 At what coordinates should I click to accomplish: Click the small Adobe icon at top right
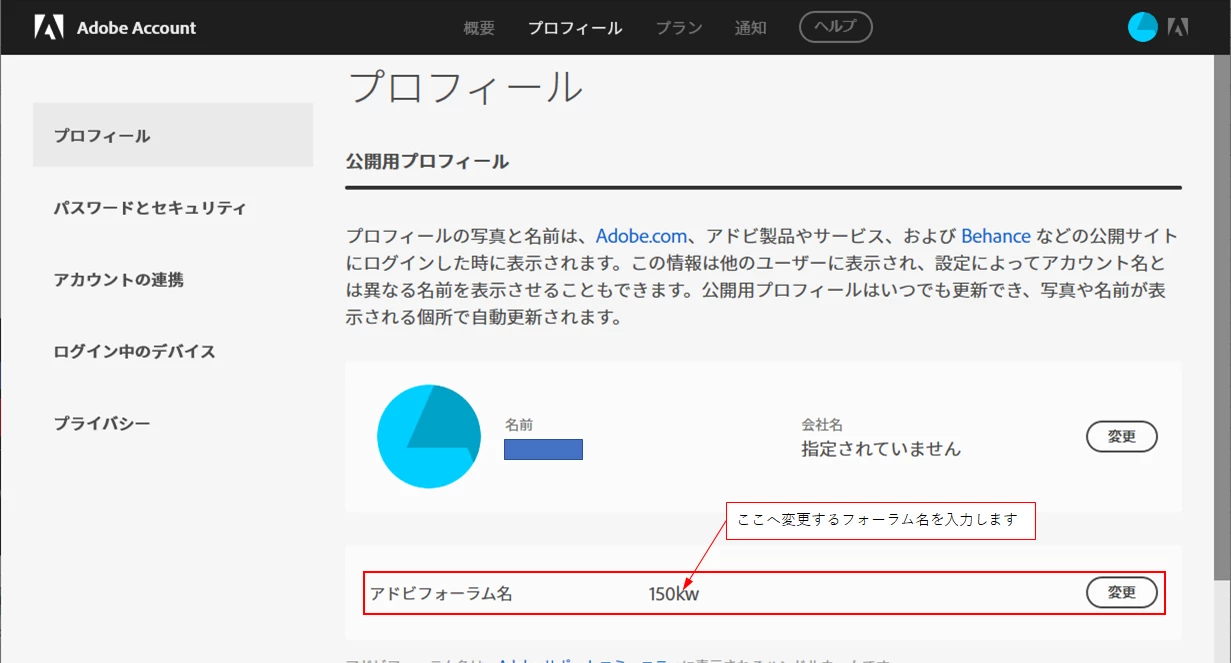(1178, 27)
